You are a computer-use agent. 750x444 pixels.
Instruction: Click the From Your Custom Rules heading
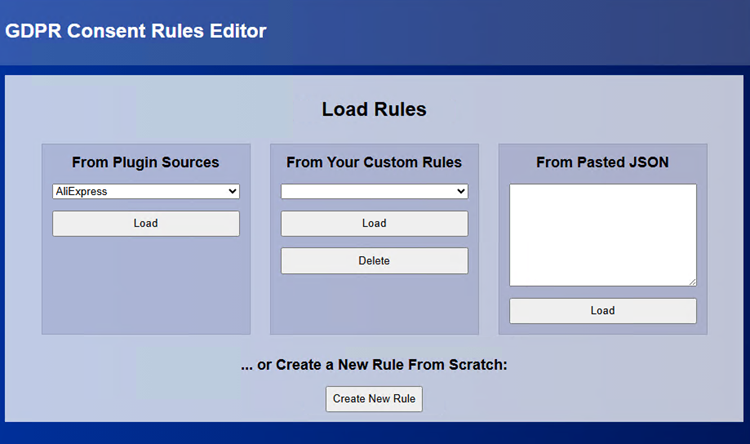374,162
